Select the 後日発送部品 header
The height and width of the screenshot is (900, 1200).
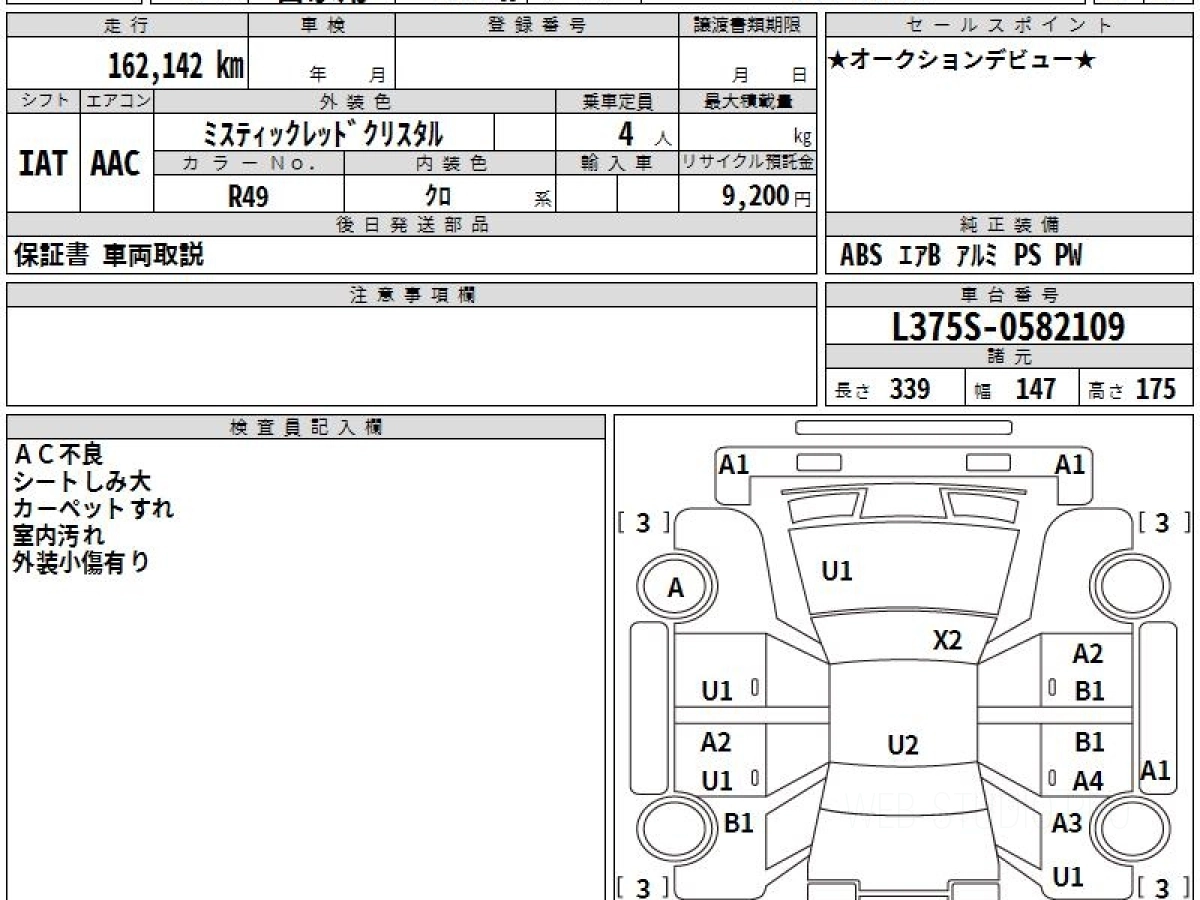[x=412, y=225]
